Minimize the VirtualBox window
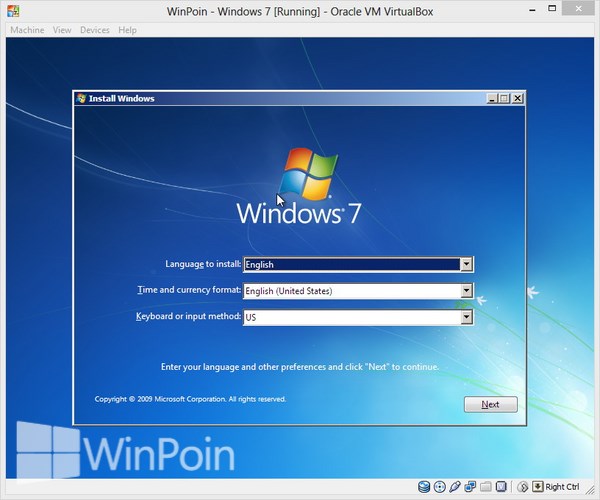Screen dimensions: 600x500 click(532, 10)
